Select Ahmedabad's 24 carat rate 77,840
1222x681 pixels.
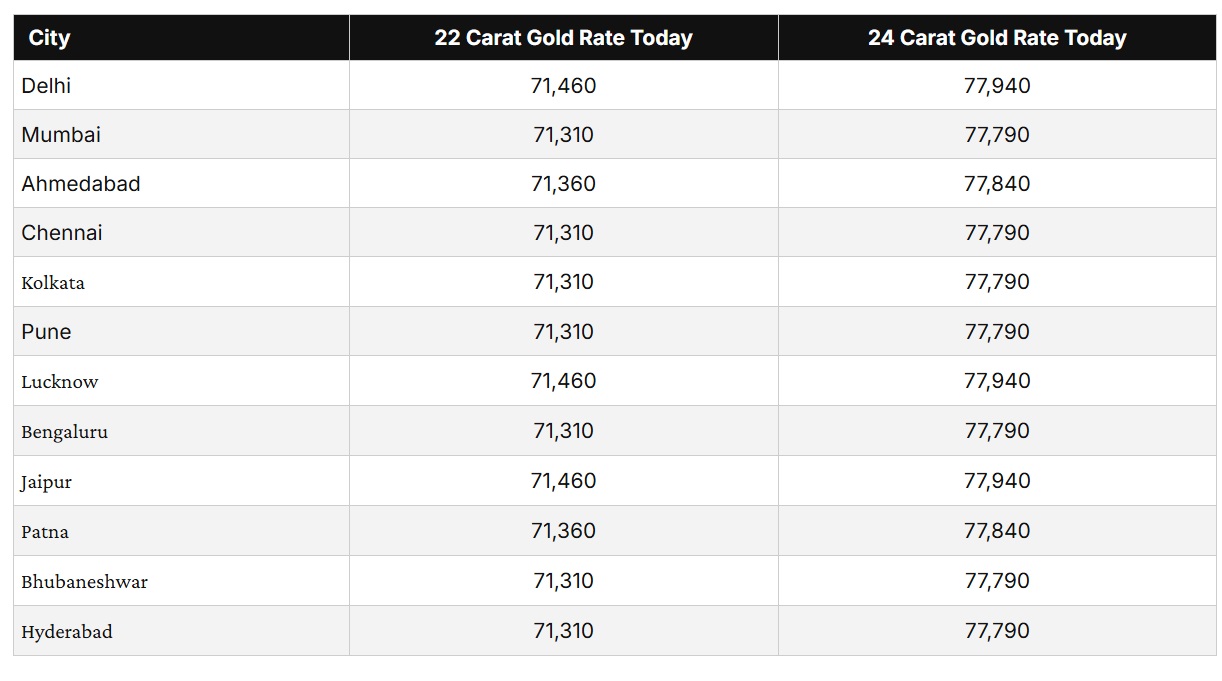(997, 184)
